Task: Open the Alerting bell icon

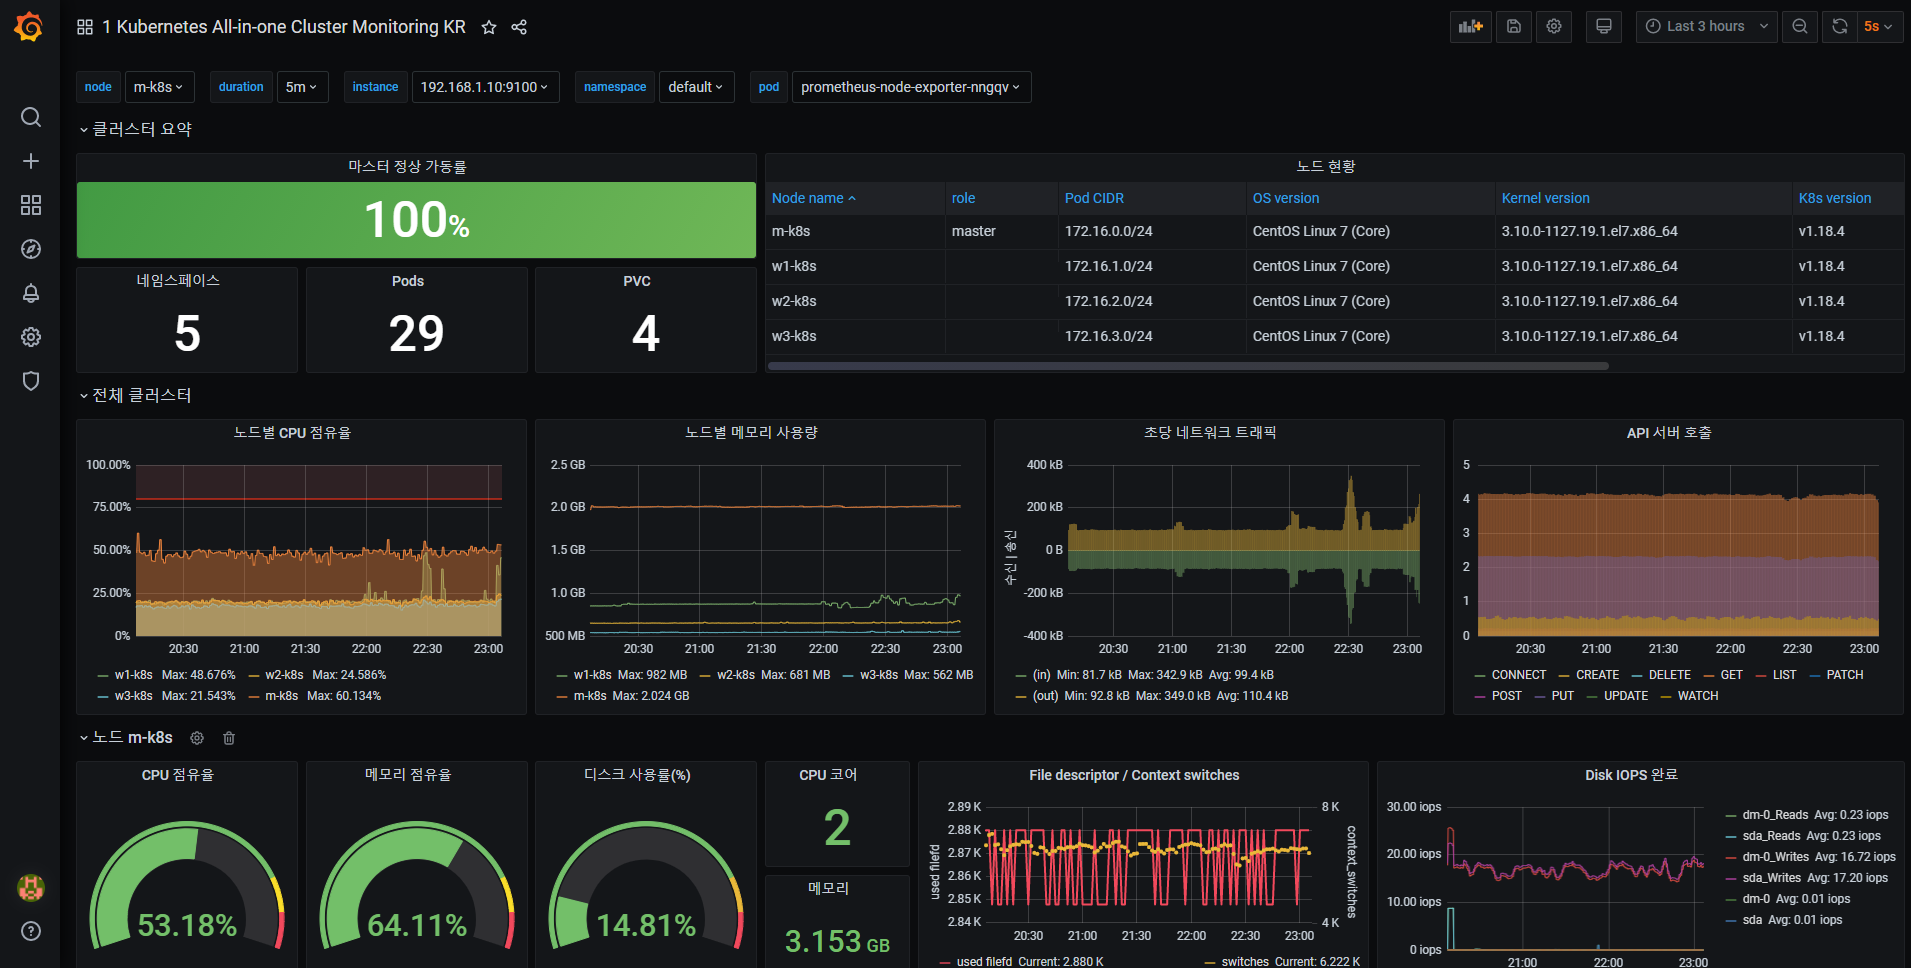Action: click(x=31, y=293)
